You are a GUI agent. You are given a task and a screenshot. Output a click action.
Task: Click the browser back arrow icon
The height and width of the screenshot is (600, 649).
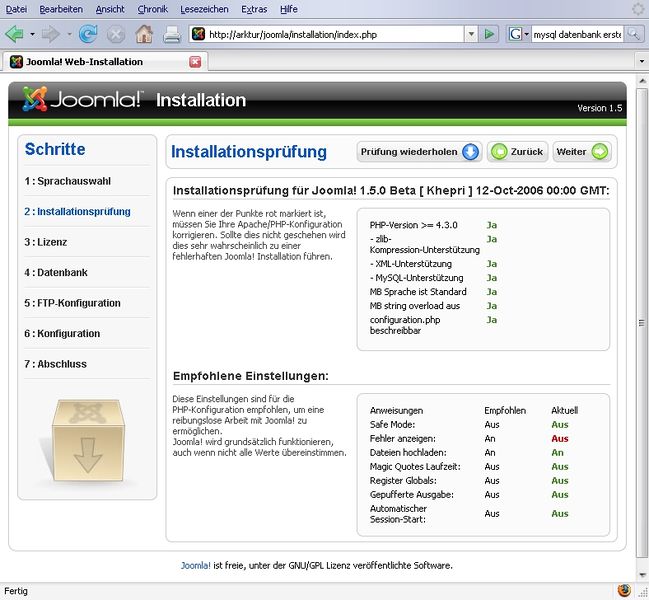click(14, 34)
